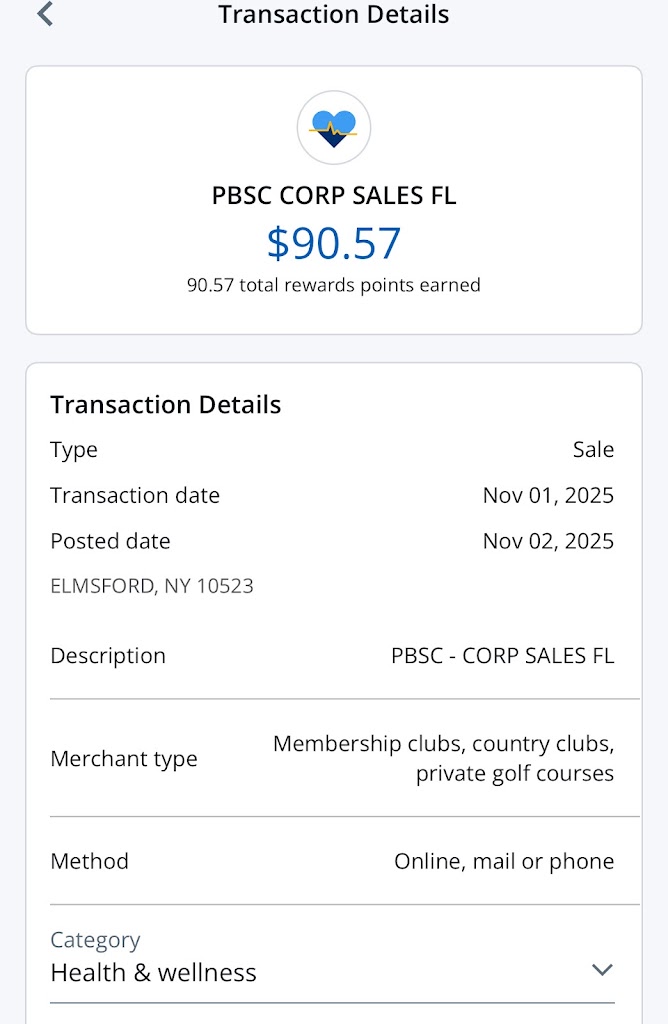Tap the Sale type value
Screen dimensions: 668x1024
point(593,450)
